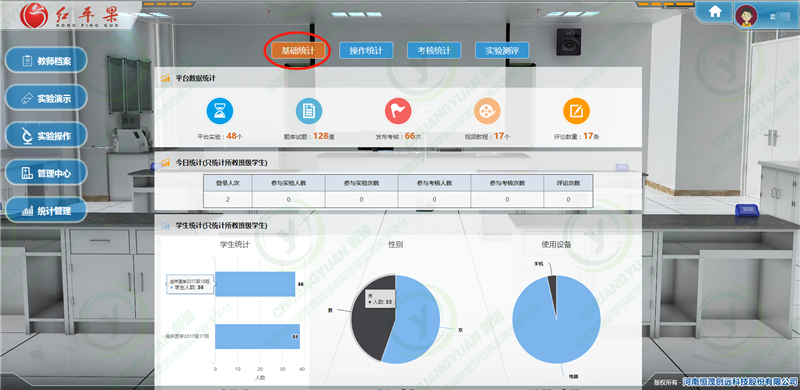Click the 平台实验：48个 label

click(x=220, y=136)
